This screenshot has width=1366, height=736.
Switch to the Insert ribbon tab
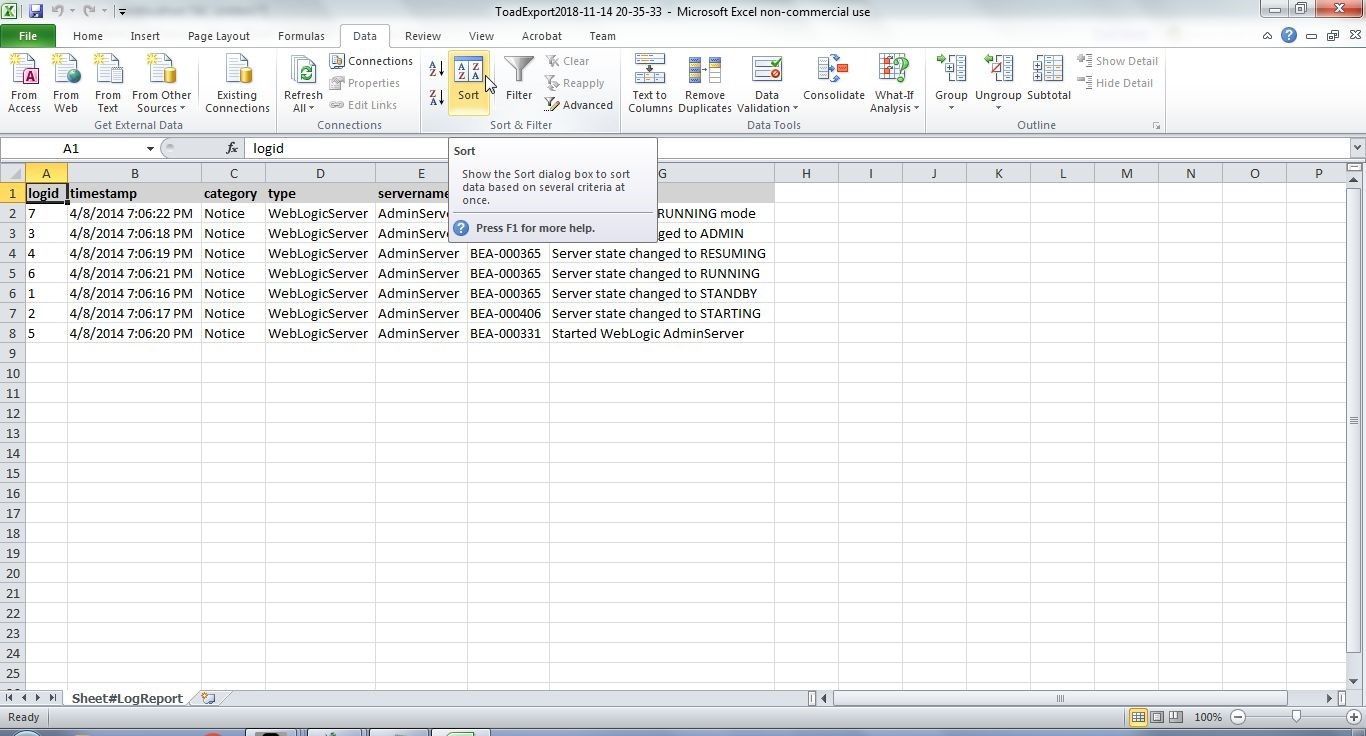tap(145, 36)
